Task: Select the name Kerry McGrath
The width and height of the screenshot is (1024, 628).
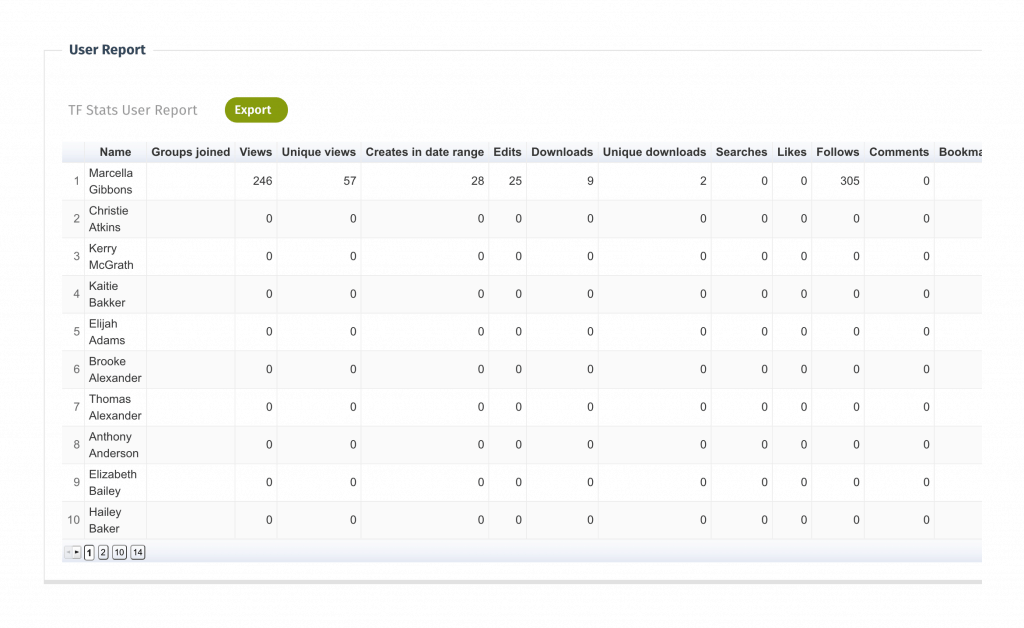Action: [x=111, y=257]
